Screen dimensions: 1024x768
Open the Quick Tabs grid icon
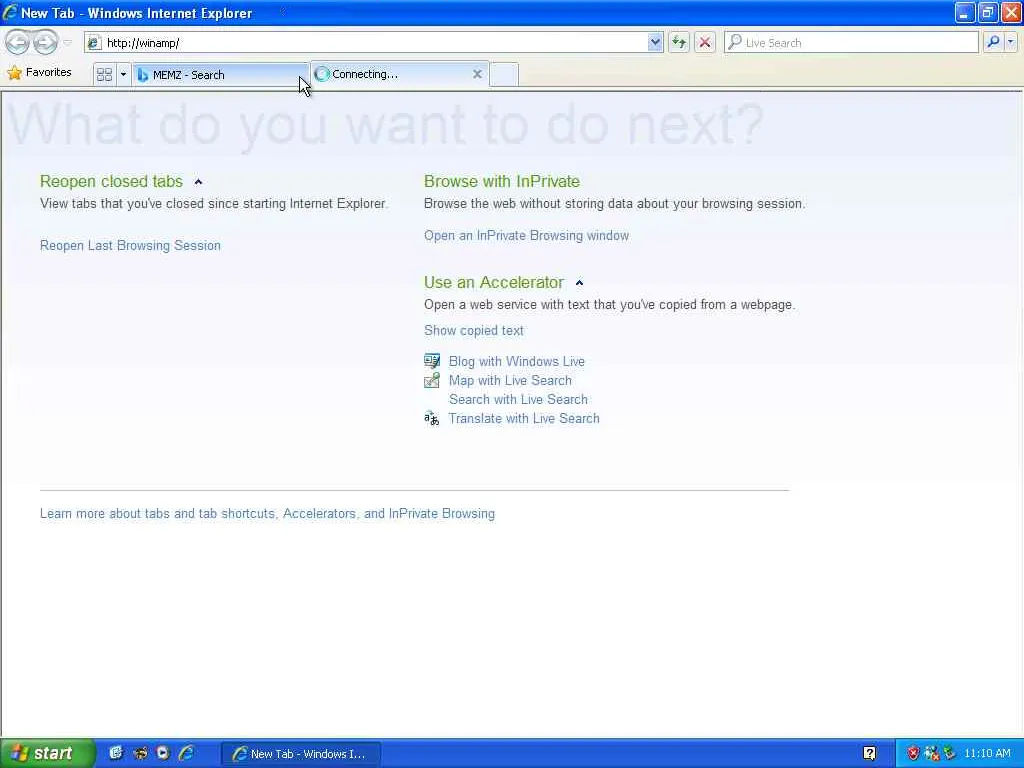coord(104,74)
